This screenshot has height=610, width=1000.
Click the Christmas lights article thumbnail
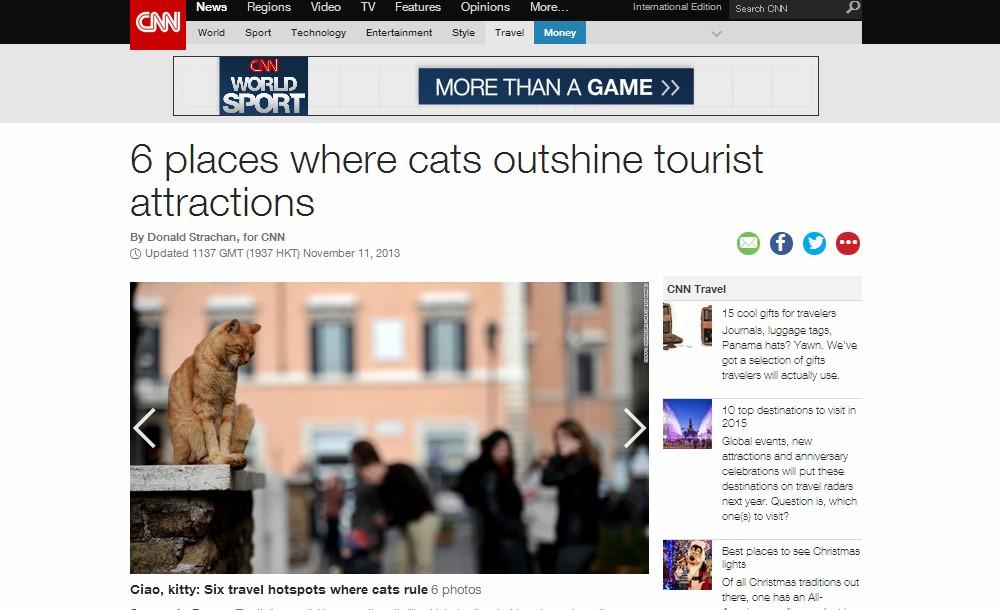[x=687, y=565]
